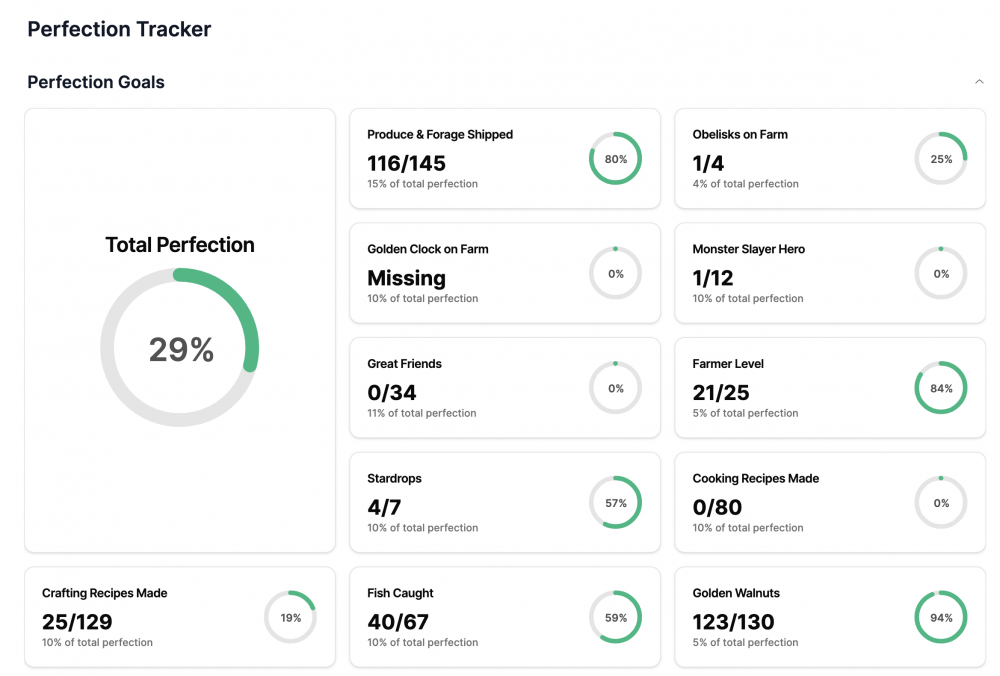Click the Produce & Forage Shipped 80% ring
Viewport: 1000px width, 676px height.
click(x=615, y=159)
